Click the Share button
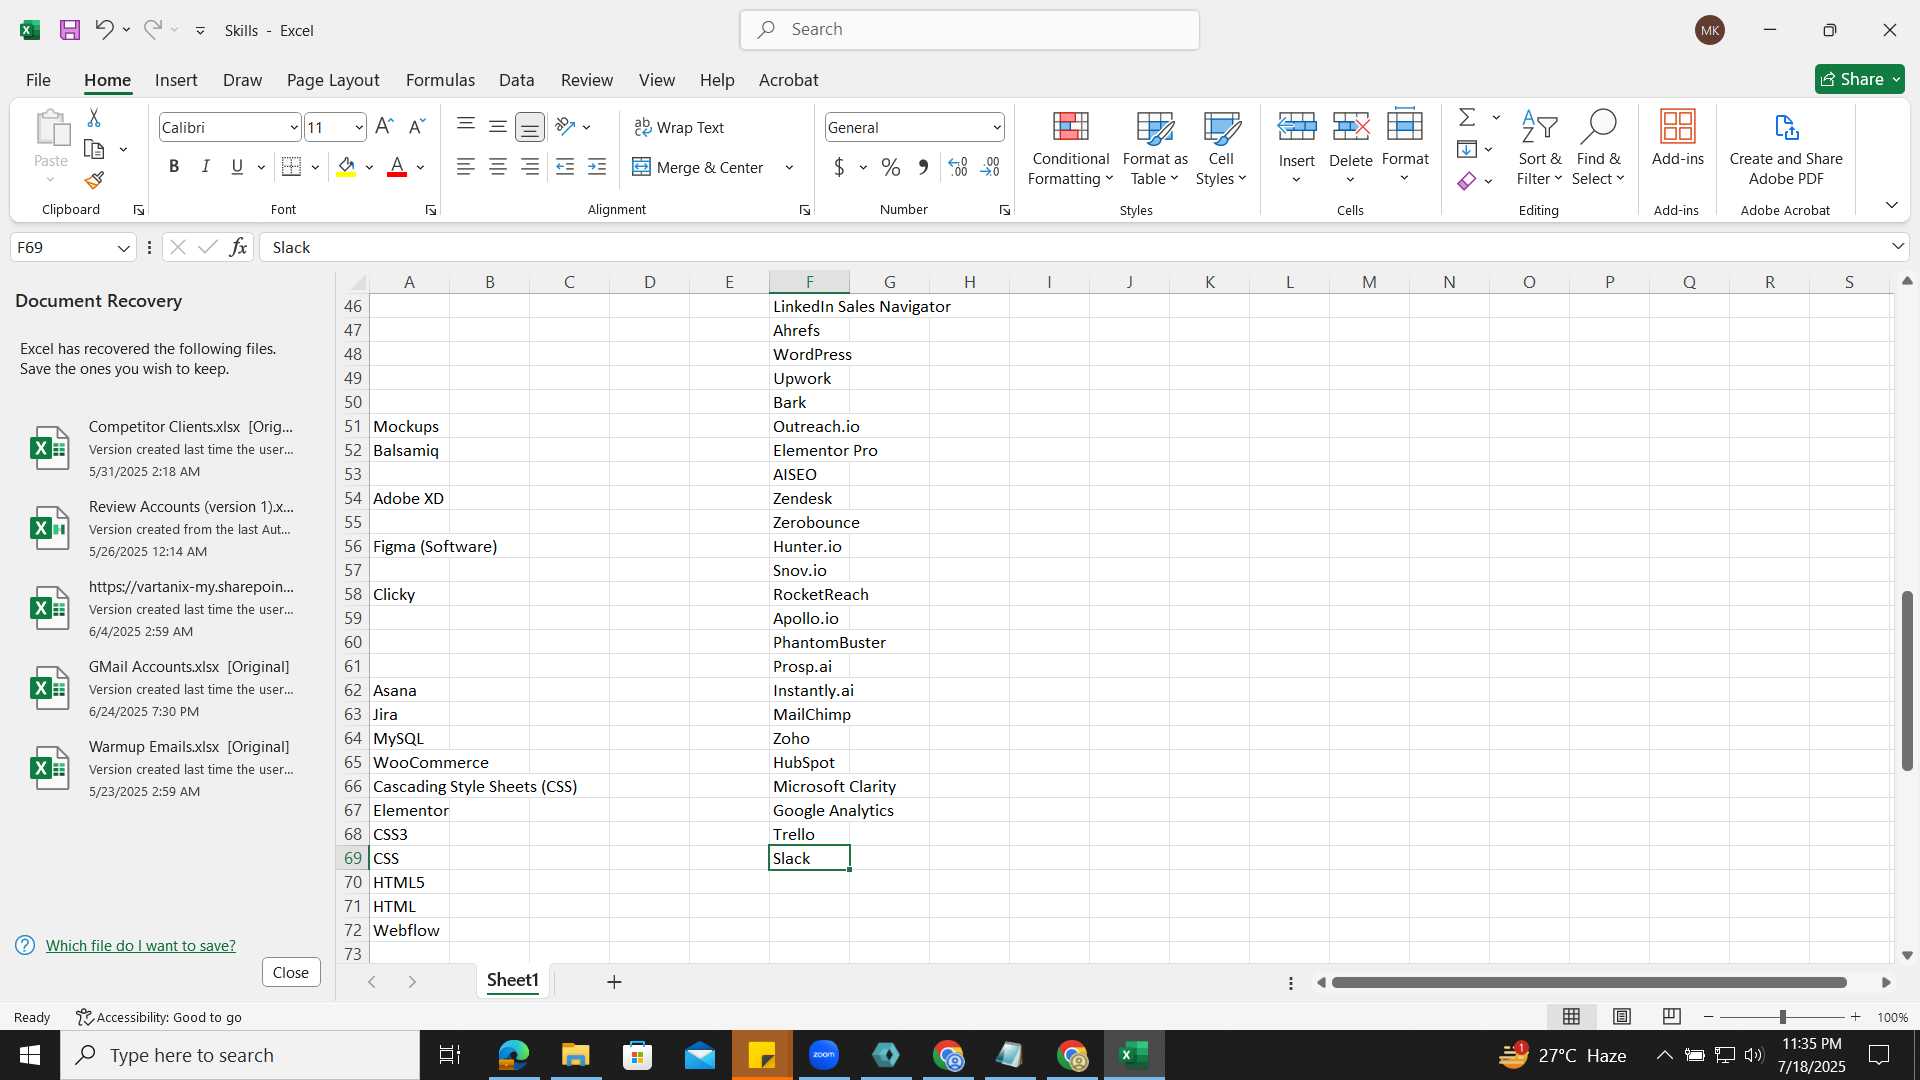 [1860, 79]
